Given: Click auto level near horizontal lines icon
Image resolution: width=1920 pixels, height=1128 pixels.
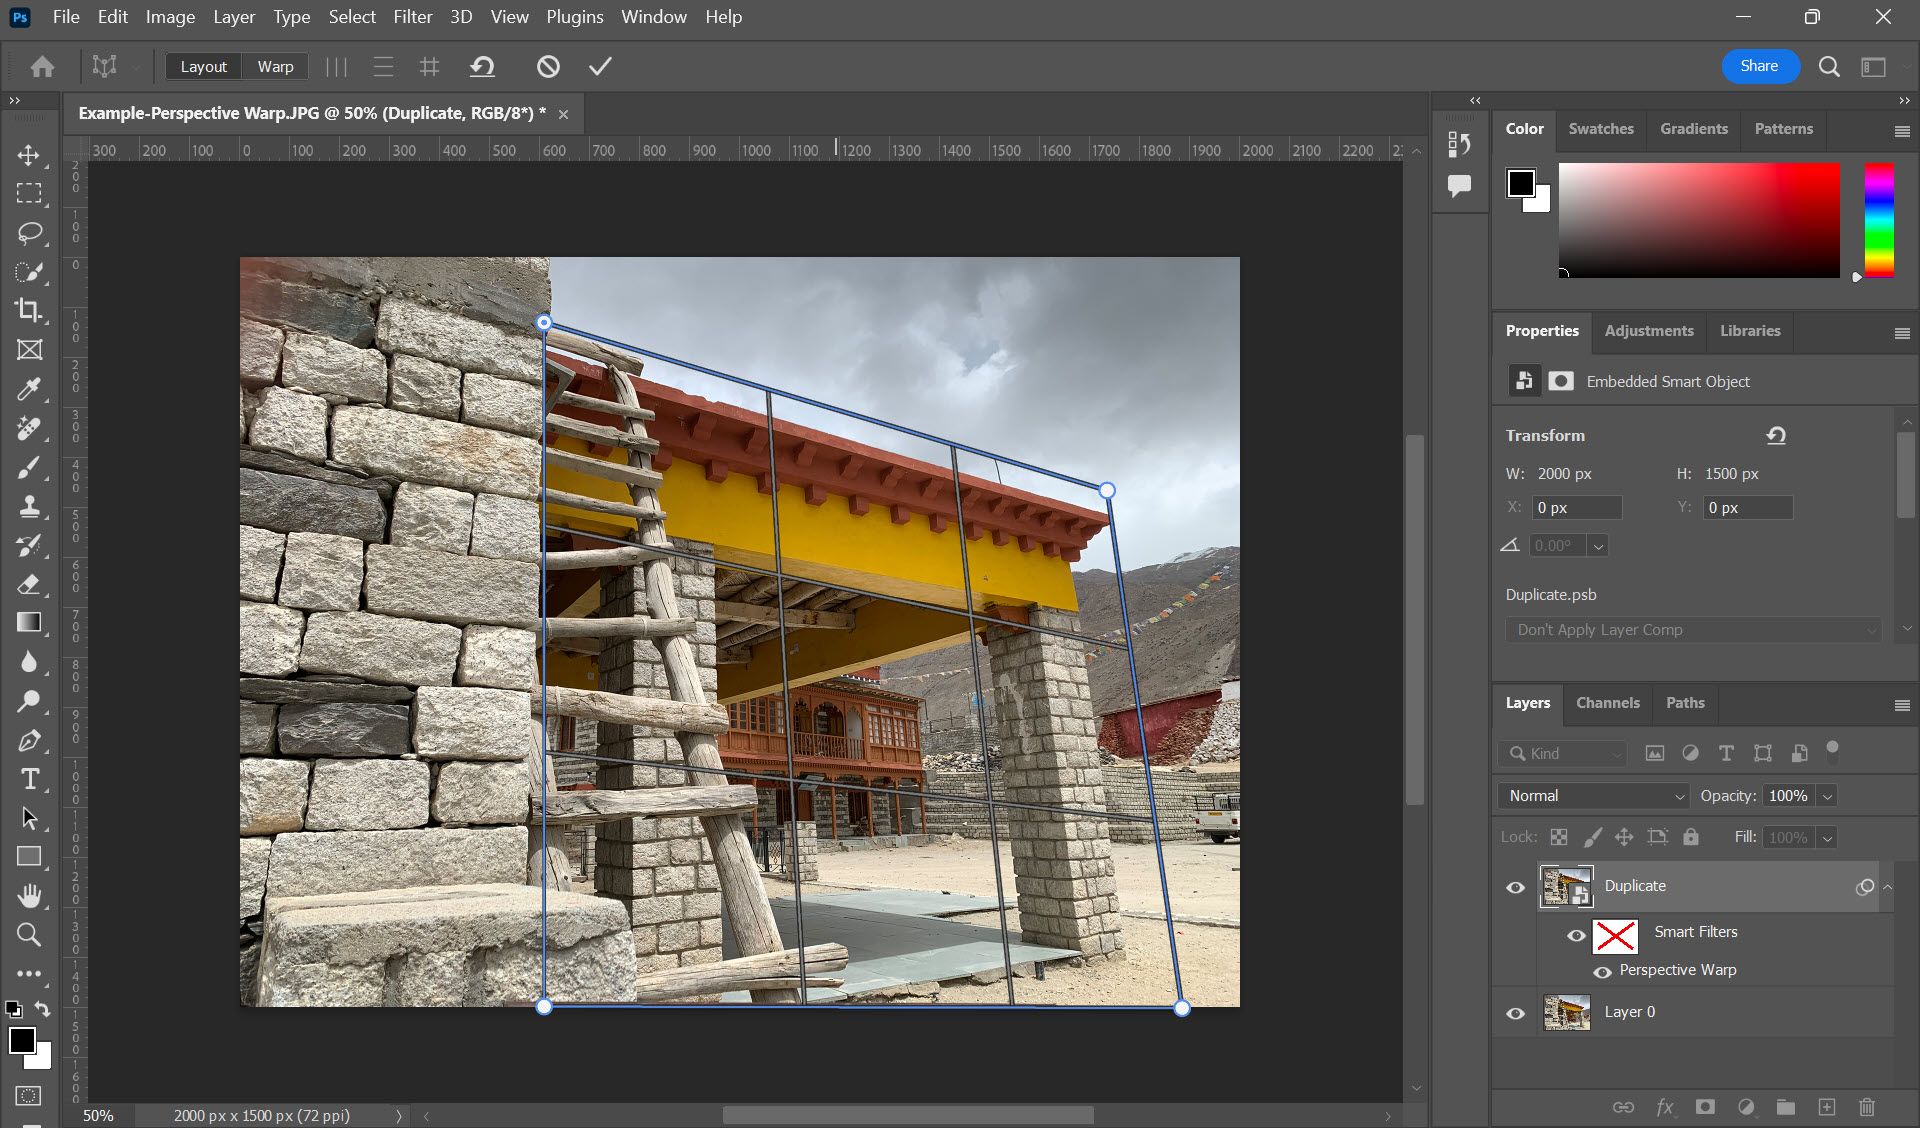Looking at the screenshot, I should pos(383,67).
